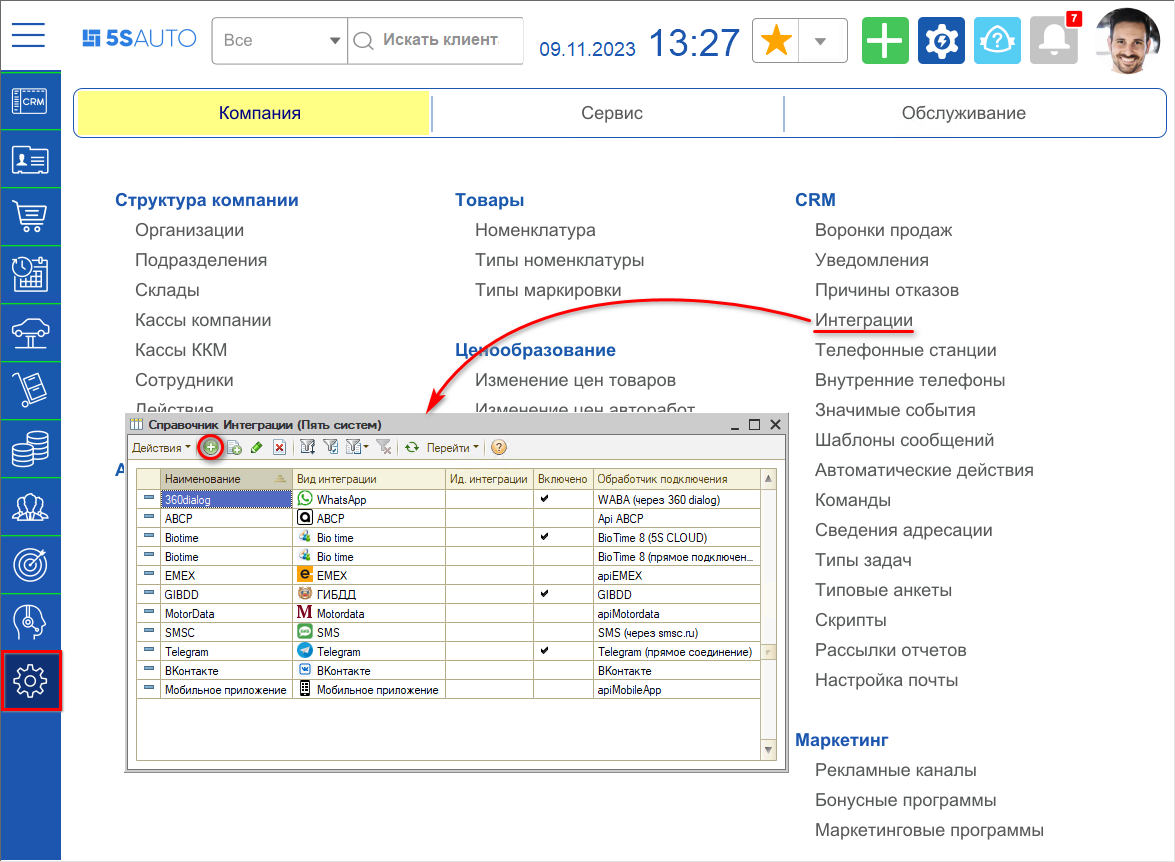Open the staff group sidebar section

pos(30,507)
